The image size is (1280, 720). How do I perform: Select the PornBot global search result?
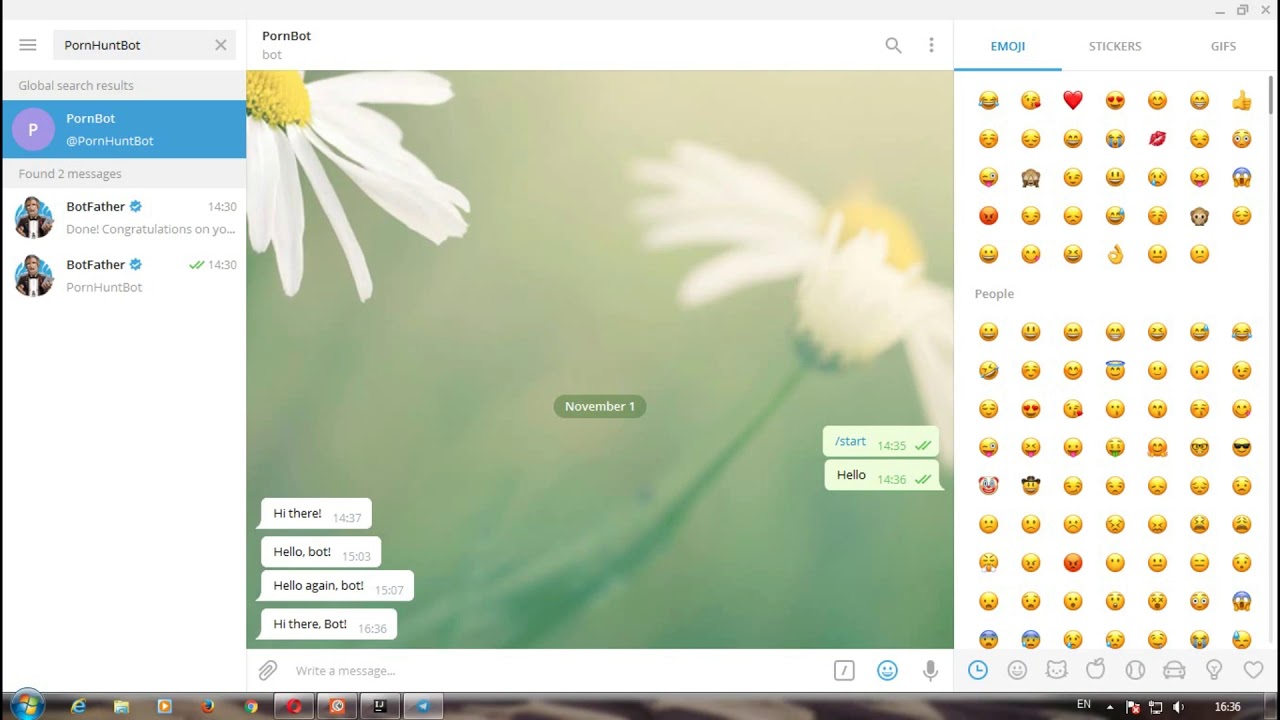click(x=124, y=129)
